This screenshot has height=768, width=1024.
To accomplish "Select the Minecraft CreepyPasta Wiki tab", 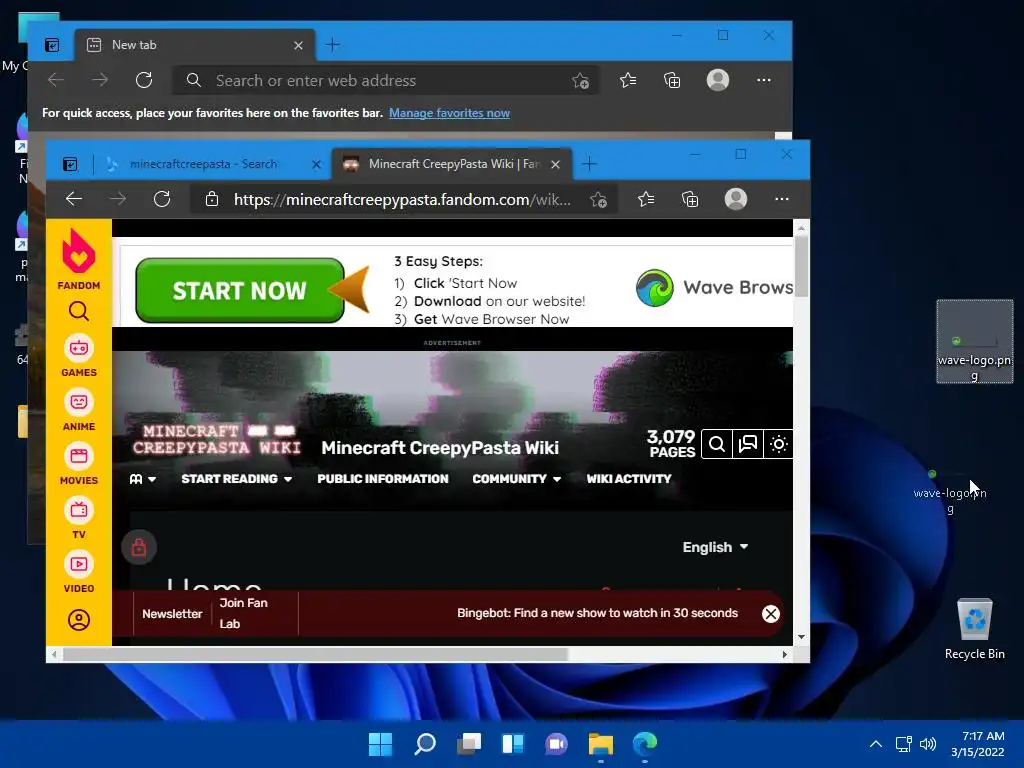I will pyautogui.click(x=453, y=164).
